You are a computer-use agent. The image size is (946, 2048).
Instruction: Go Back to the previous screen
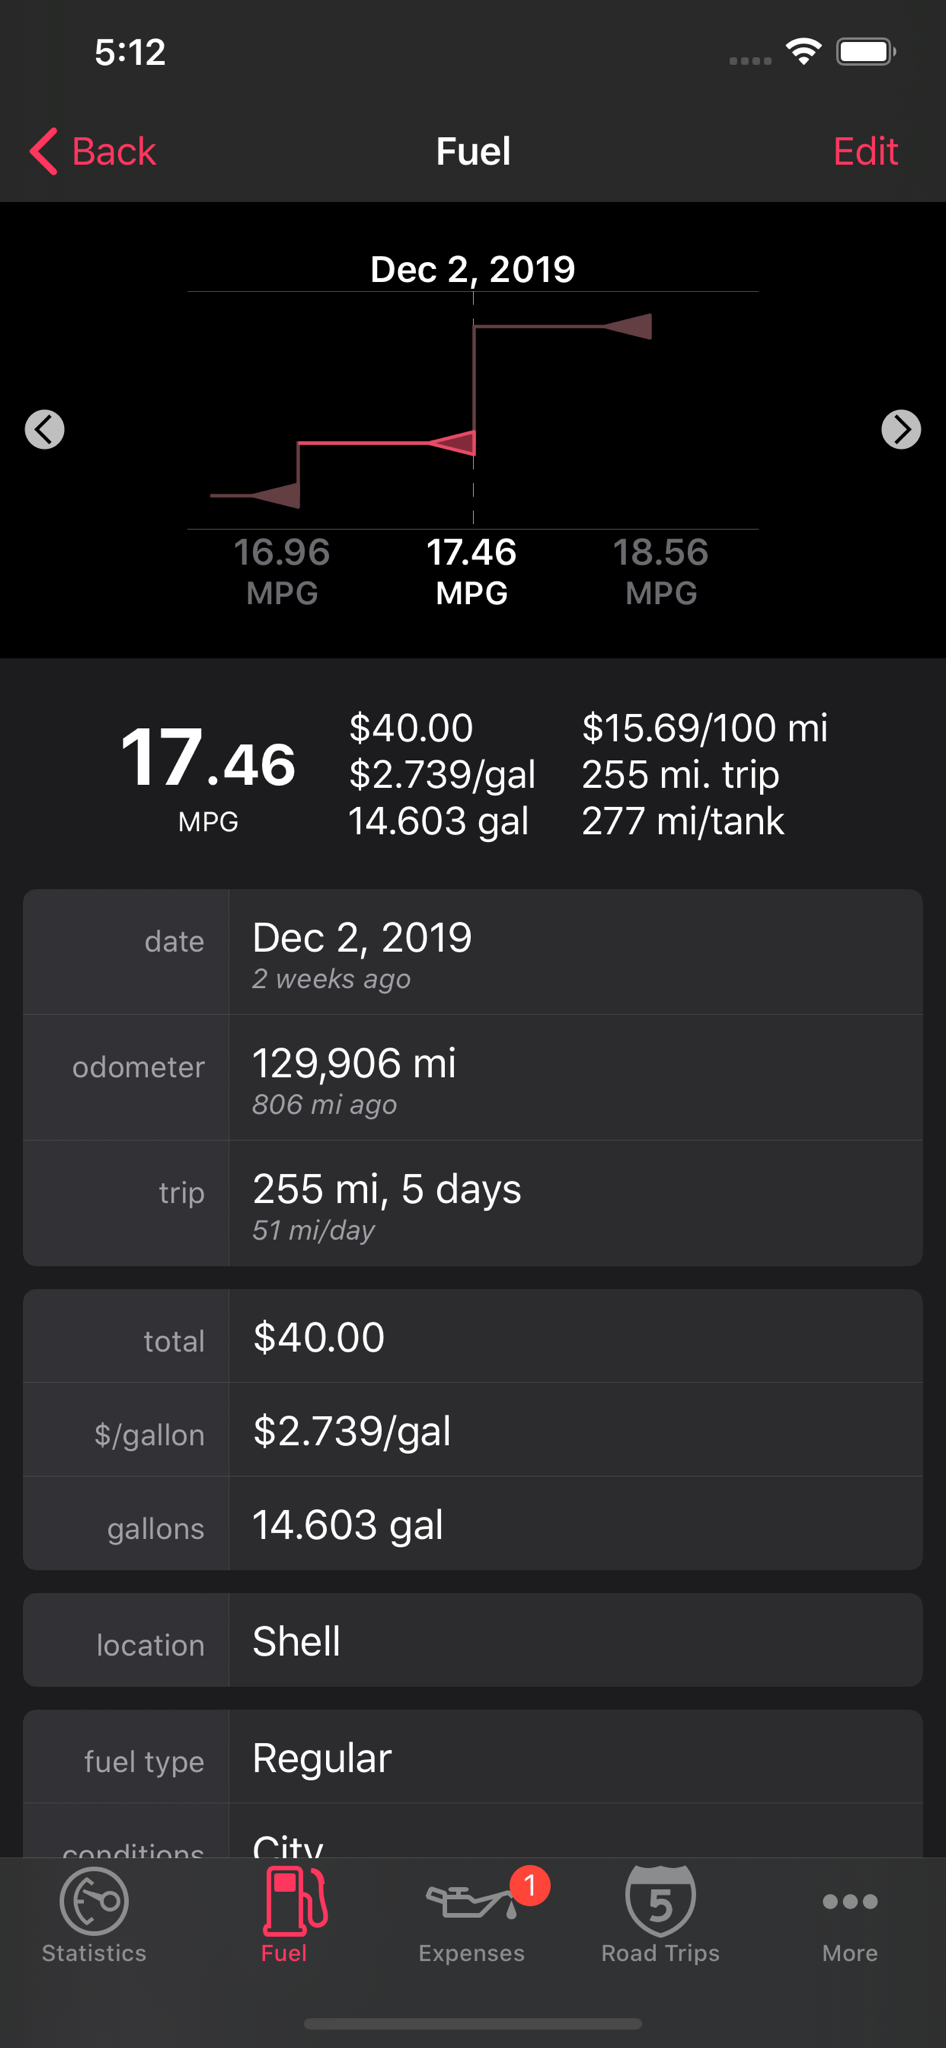point(92,151)
